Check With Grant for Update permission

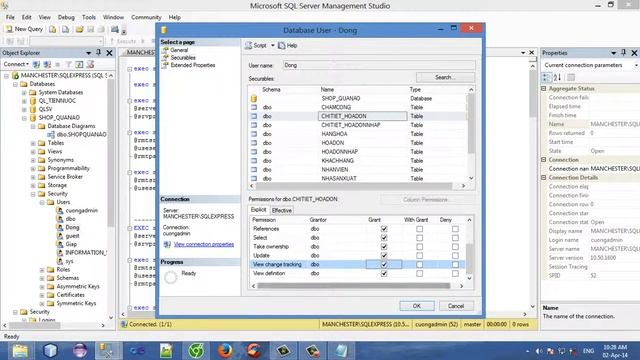pyautogui.click(x=420, y=256)
